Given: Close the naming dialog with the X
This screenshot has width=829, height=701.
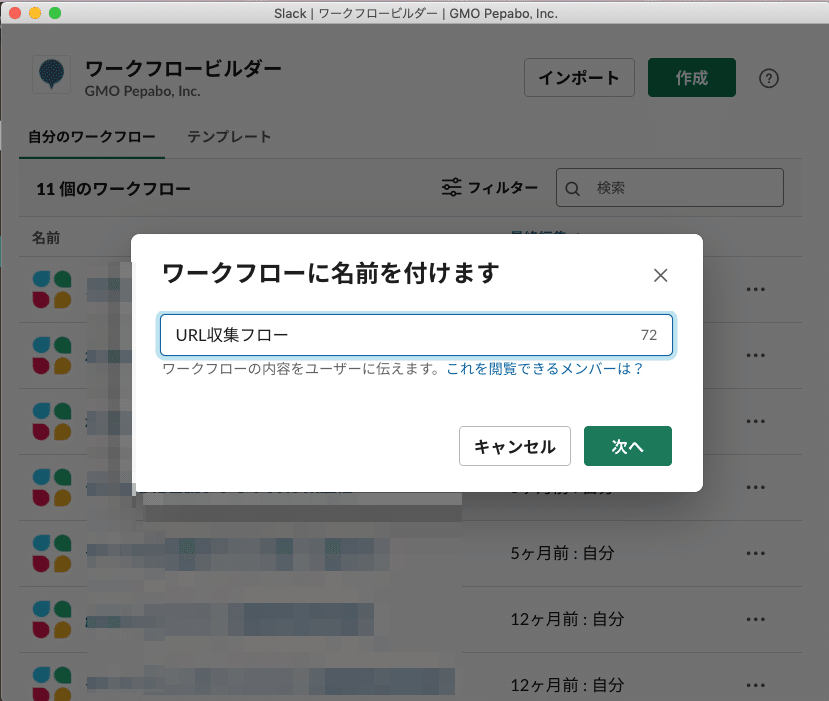Looking at the screenshot, I should click(660, 275).
